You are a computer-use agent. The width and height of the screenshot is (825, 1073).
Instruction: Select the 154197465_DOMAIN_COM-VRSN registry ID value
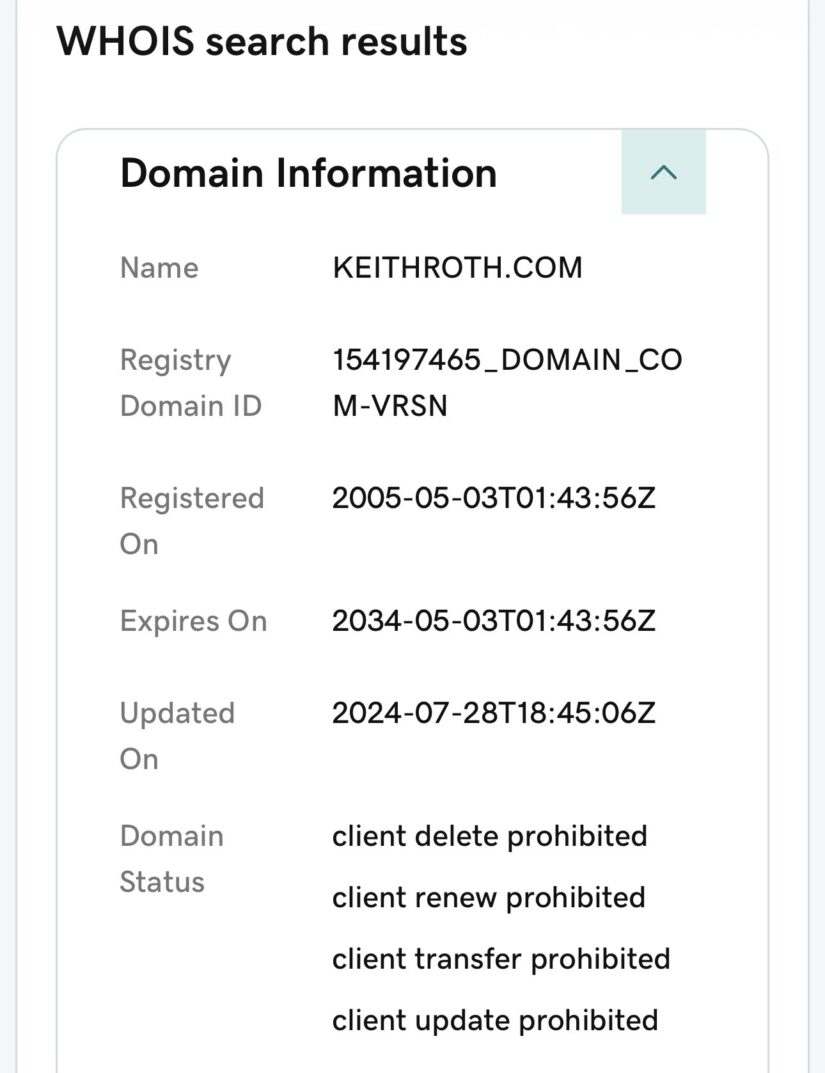(x=507, y=360)
